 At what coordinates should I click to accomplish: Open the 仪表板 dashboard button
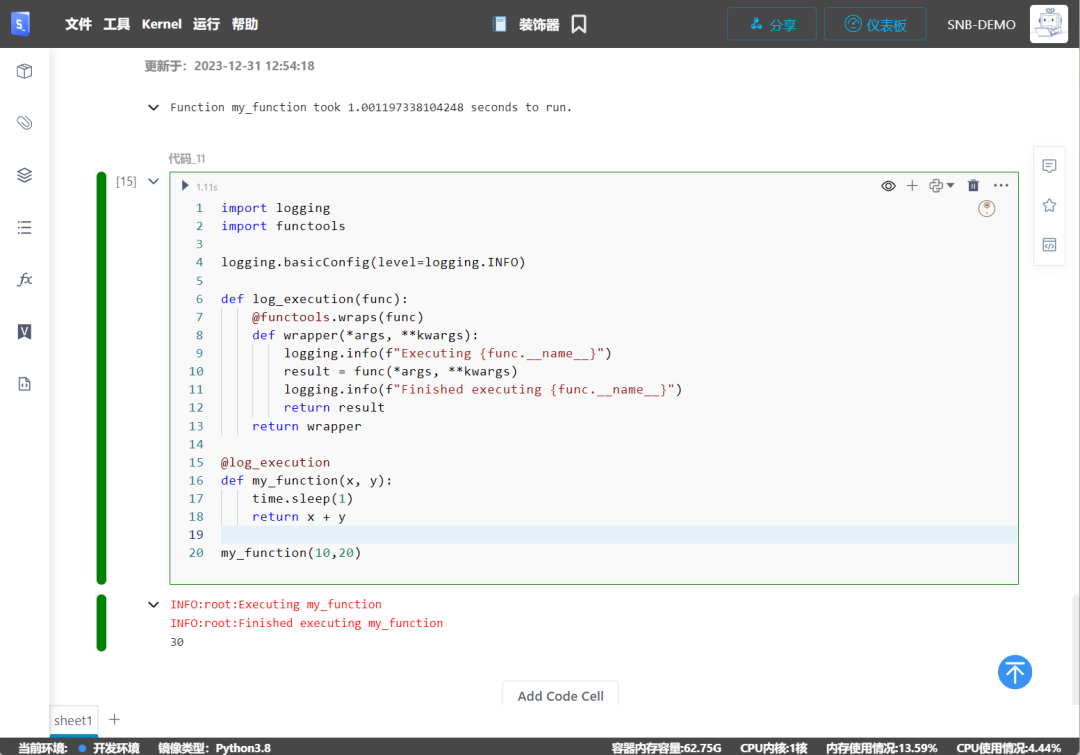point(875,24)
